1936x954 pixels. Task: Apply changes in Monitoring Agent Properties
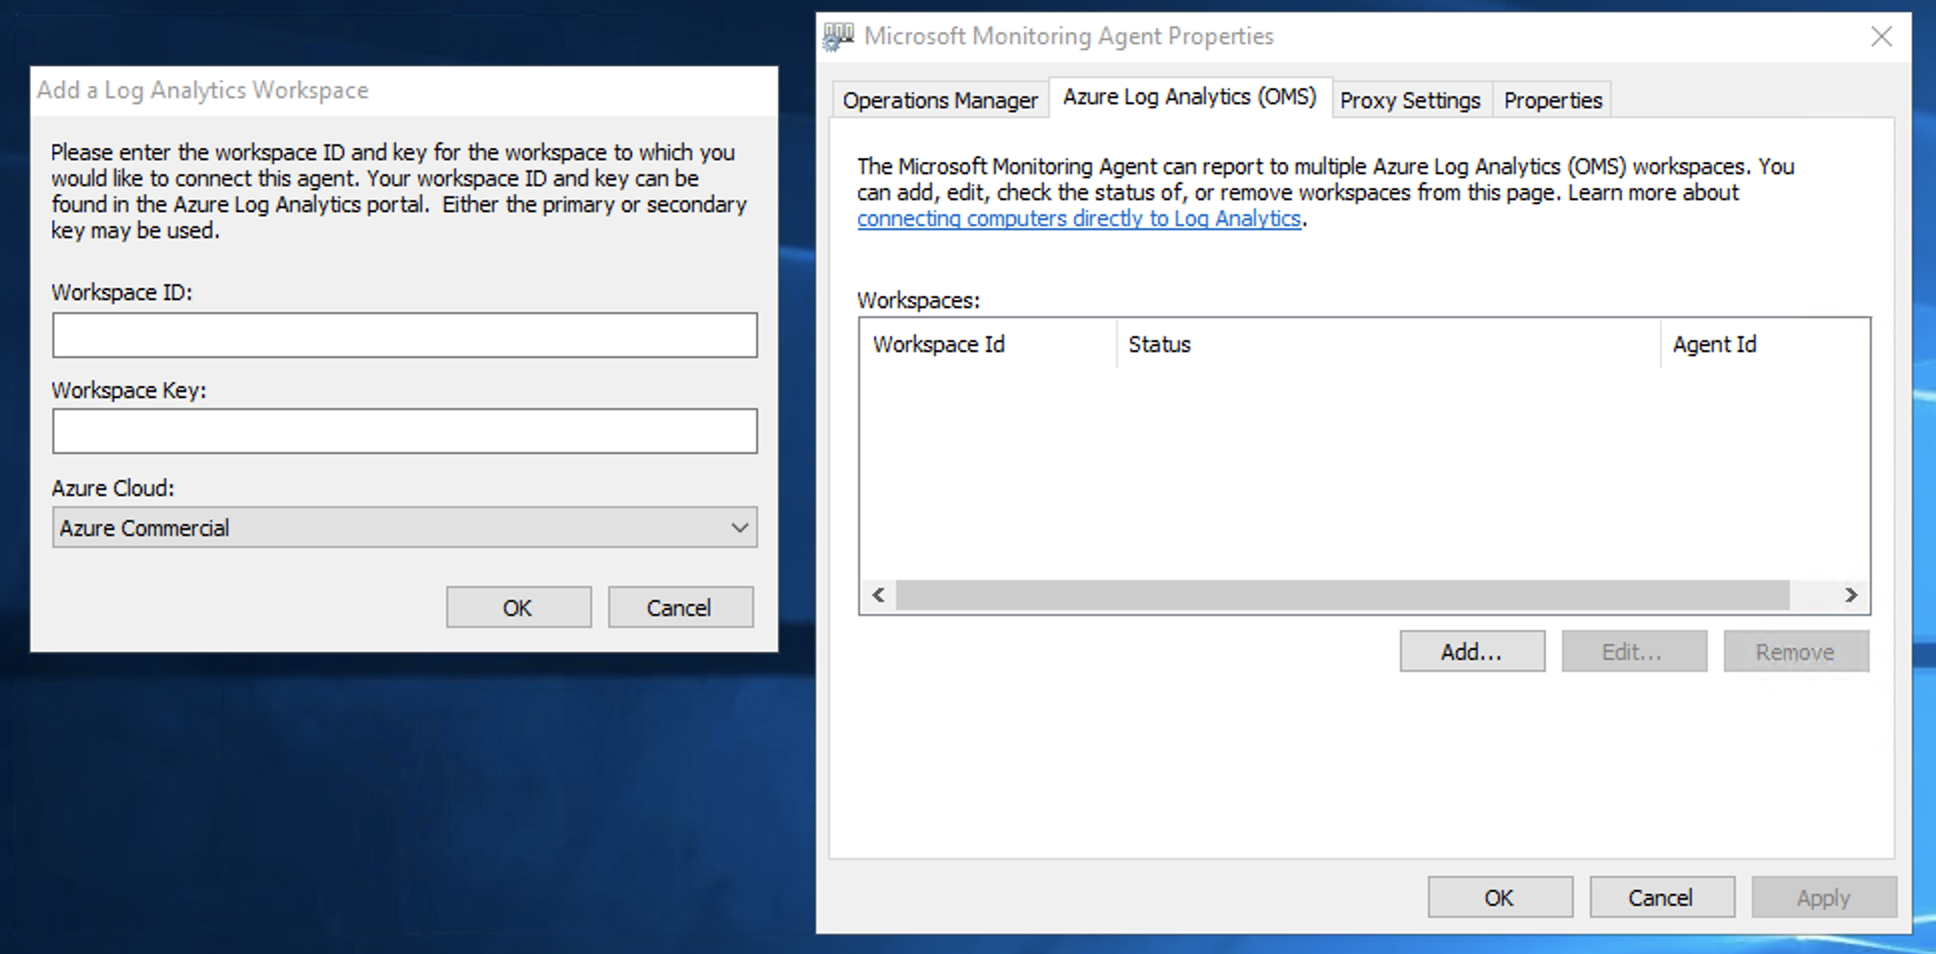pos(1823,897)
